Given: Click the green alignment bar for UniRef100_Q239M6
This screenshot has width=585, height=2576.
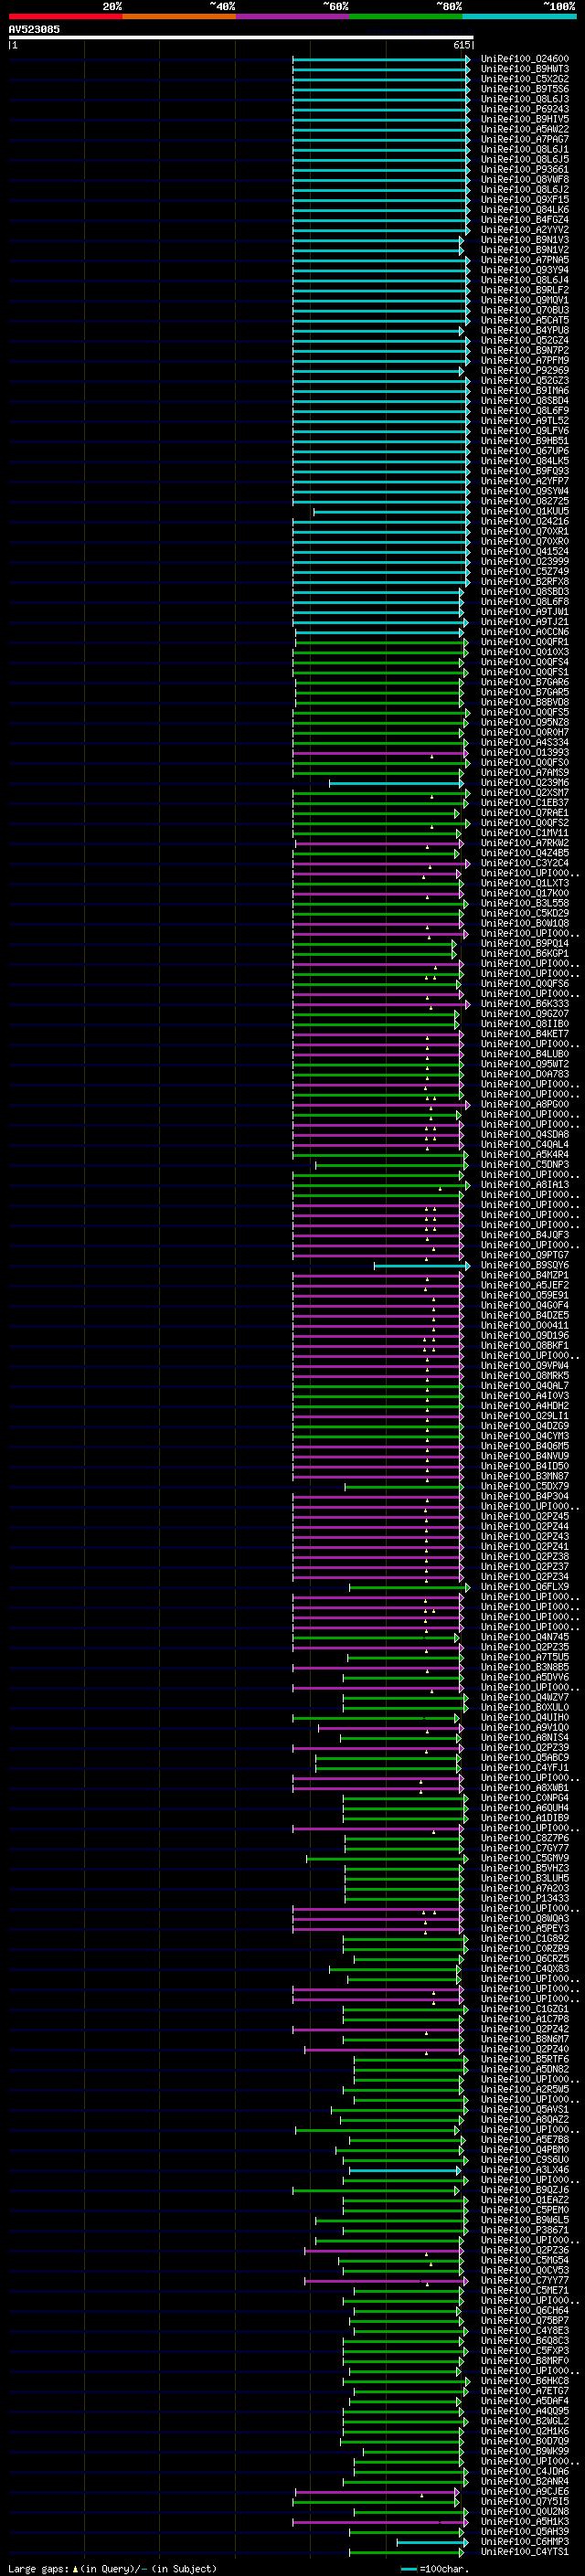Looking at the screenshot, I should 397,783.
